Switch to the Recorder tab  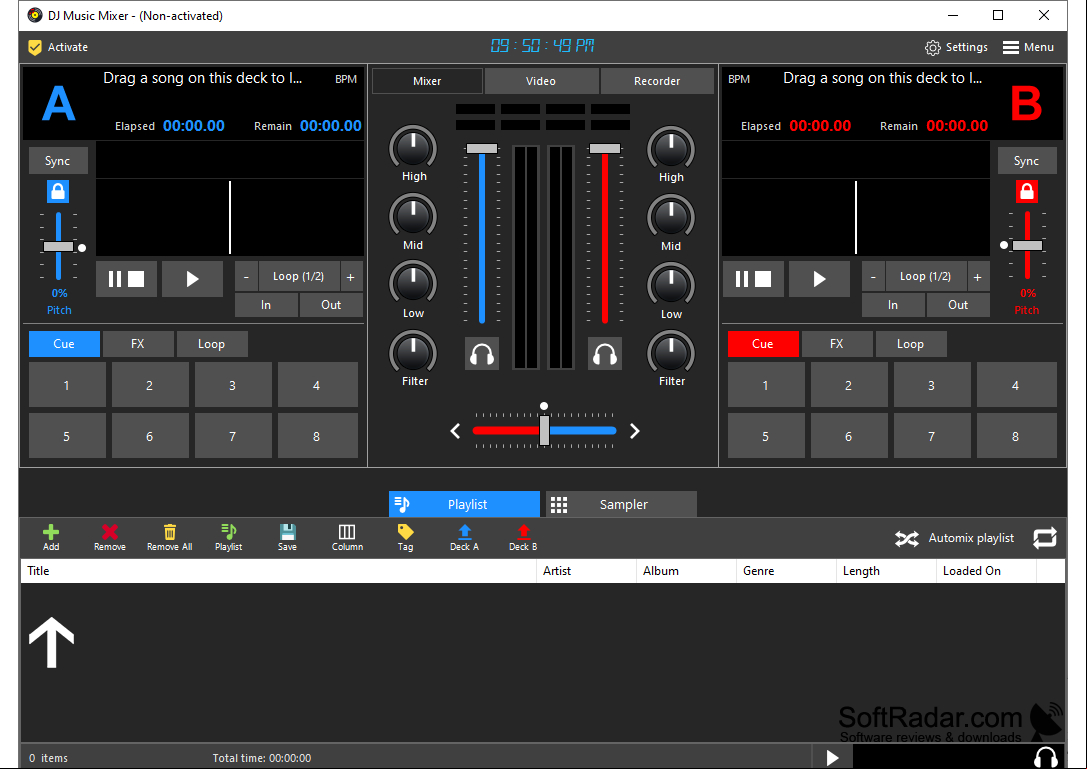(657, 81)
